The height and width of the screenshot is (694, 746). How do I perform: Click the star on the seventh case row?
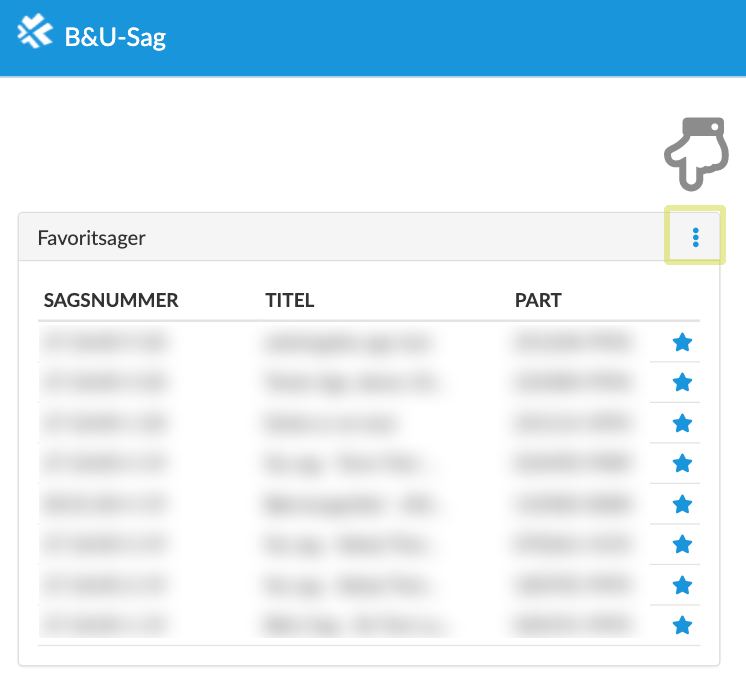click(x=682, y=584)
